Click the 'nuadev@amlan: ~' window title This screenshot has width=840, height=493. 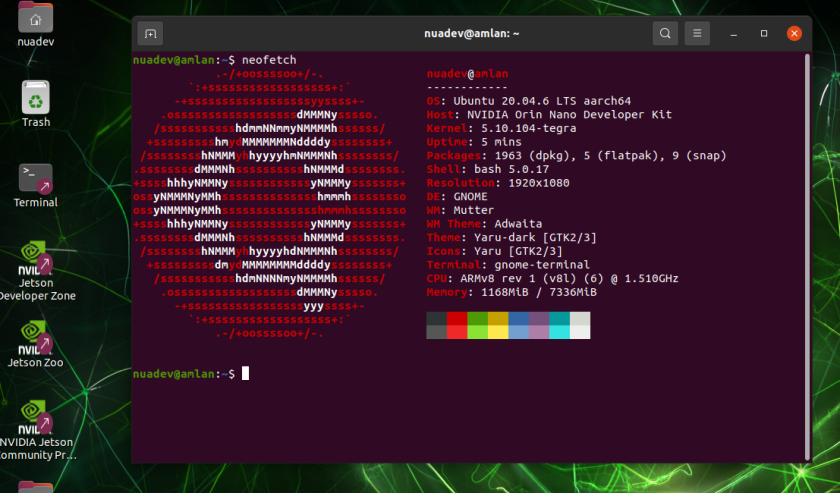pyautogui.click(x=472, y=34)
